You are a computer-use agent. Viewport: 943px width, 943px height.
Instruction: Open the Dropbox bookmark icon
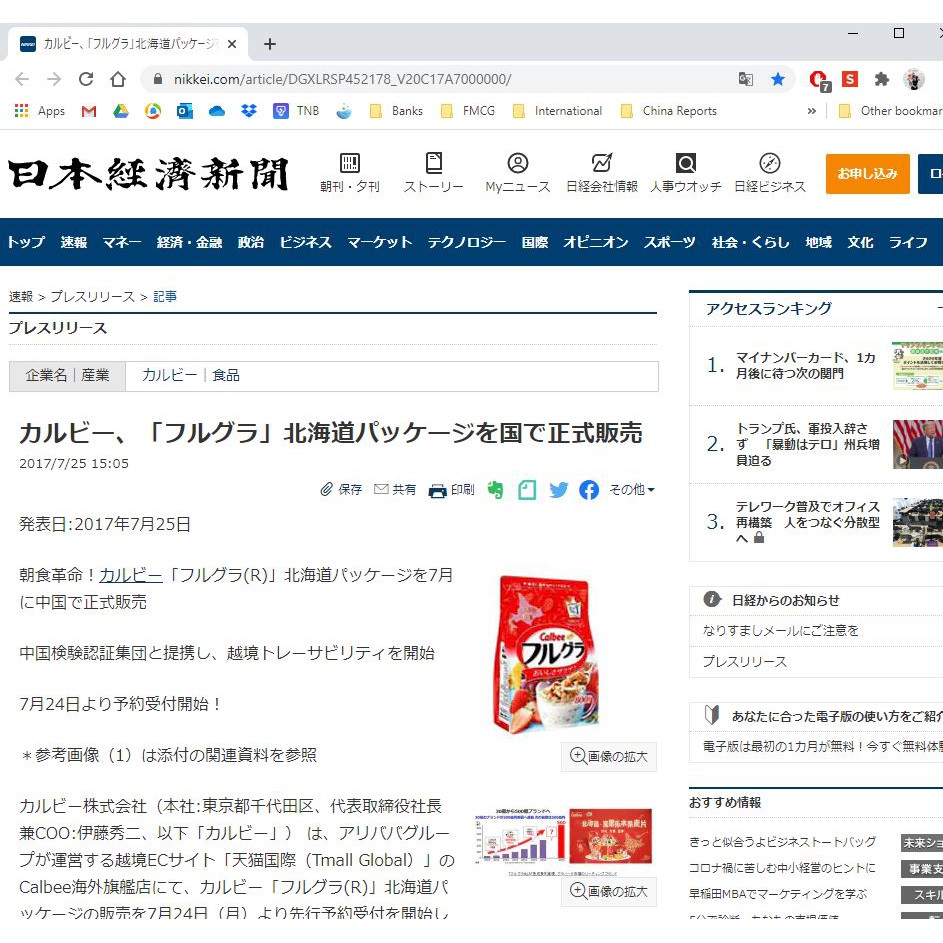(x=248, y=111)
